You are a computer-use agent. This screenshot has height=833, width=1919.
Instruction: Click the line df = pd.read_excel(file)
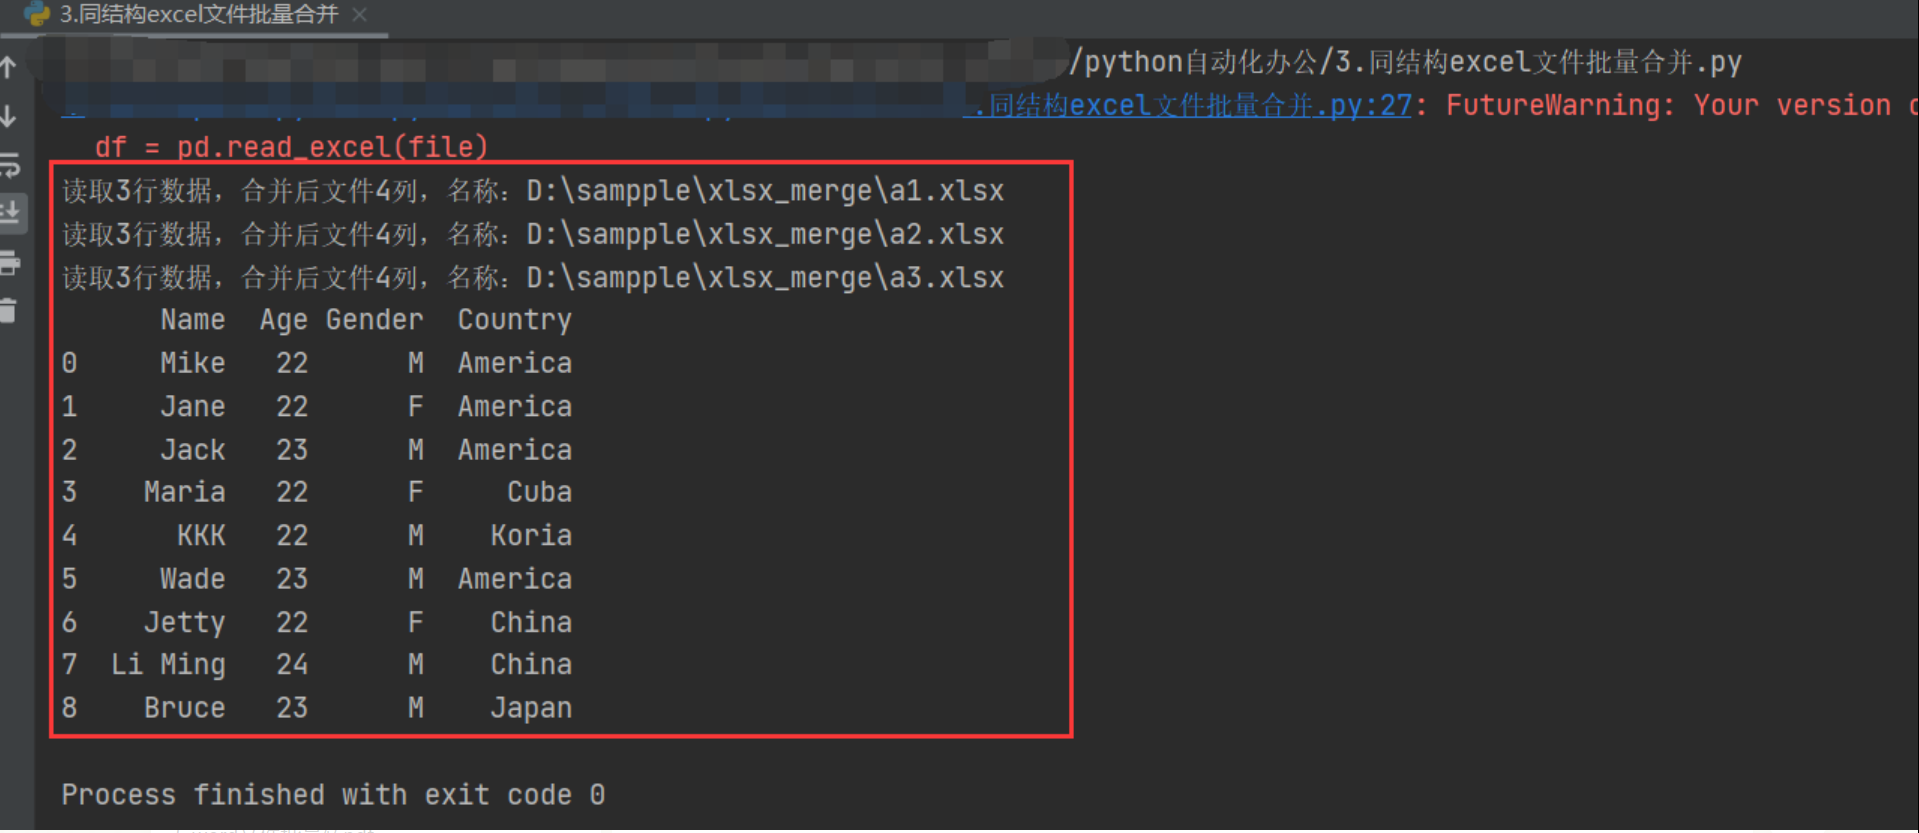coord(290,146)
